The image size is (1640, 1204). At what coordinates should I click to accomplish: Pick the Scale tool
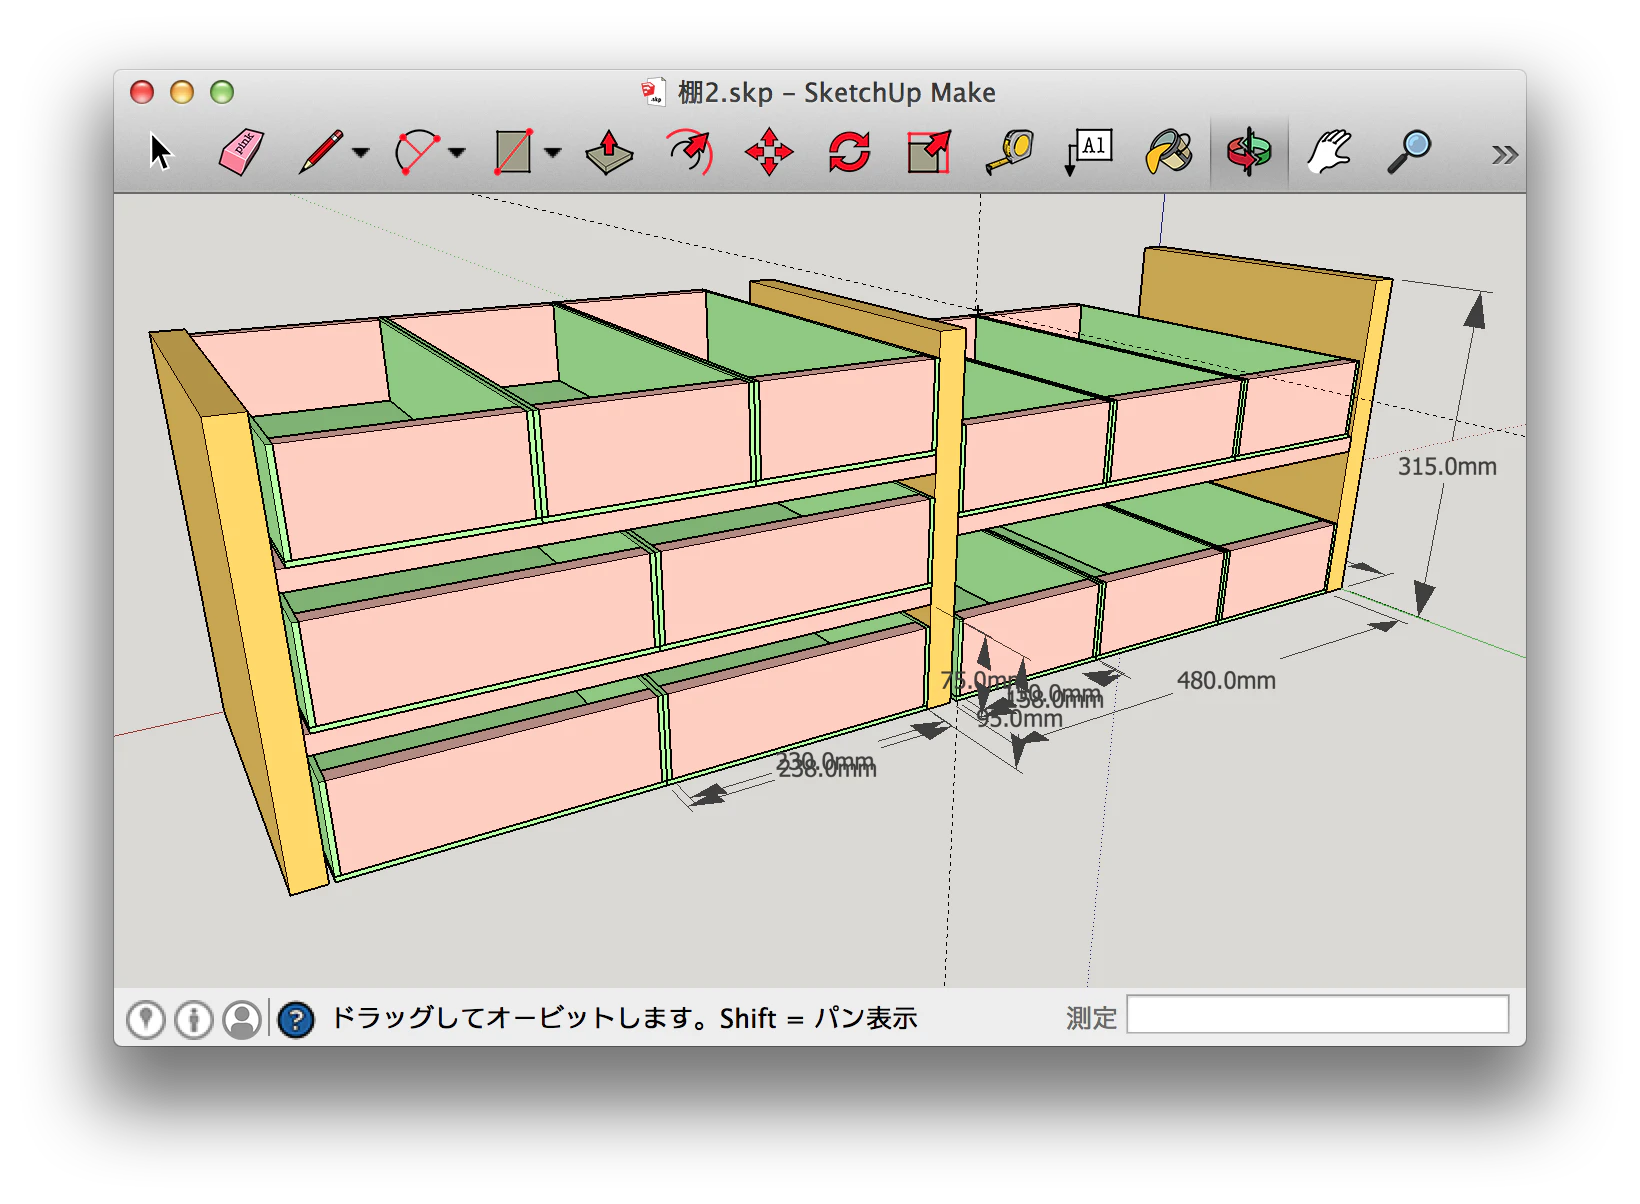pyautogui.click(x=929, y=152)
